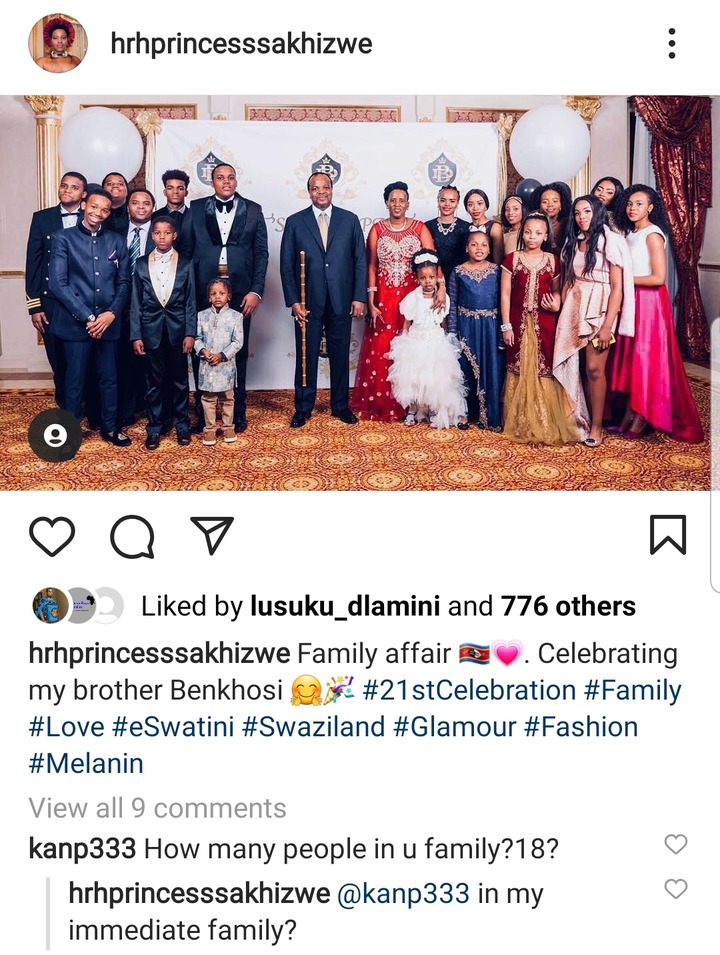The image size is (720, 955).
Task: Open the #Swaziland hashtag
Action: pyautogui.click(x=313, y=727)
